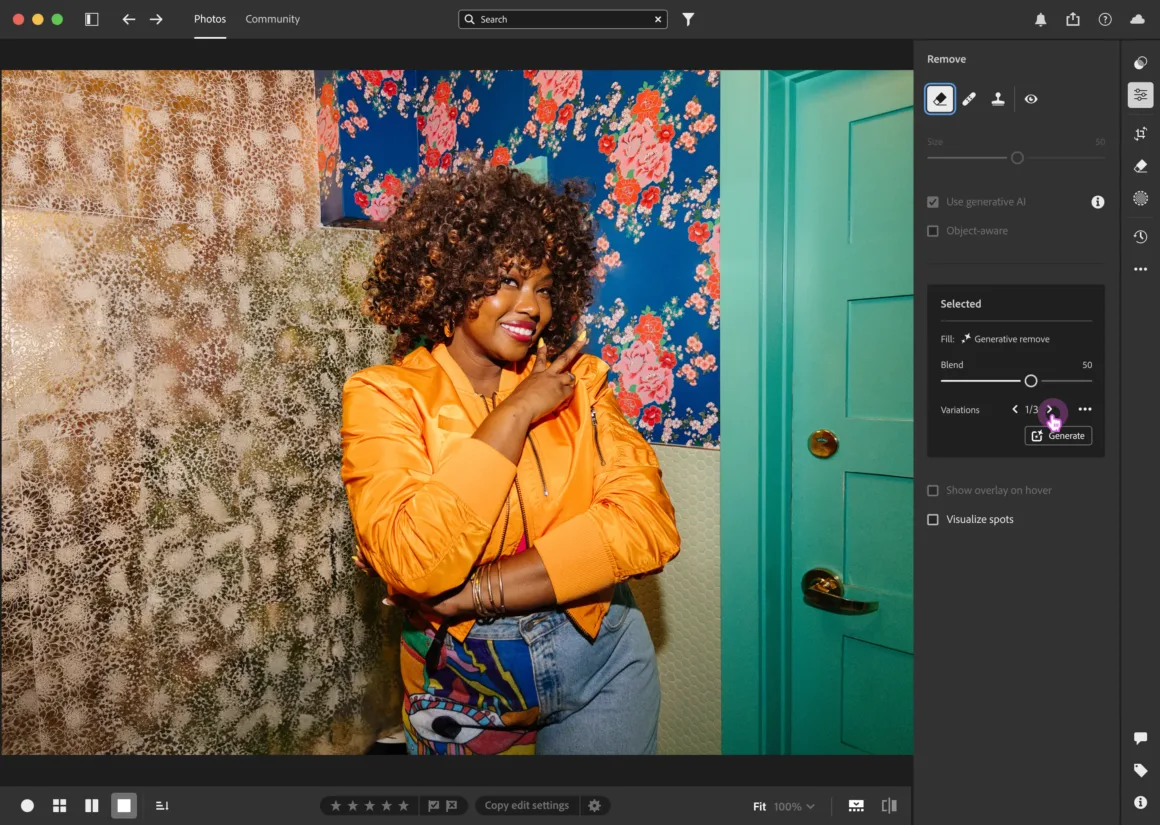1160x825 pixels.
Task: Toggle the overlay eye icon in Remove panel
Action: [x=1031, y=98]
